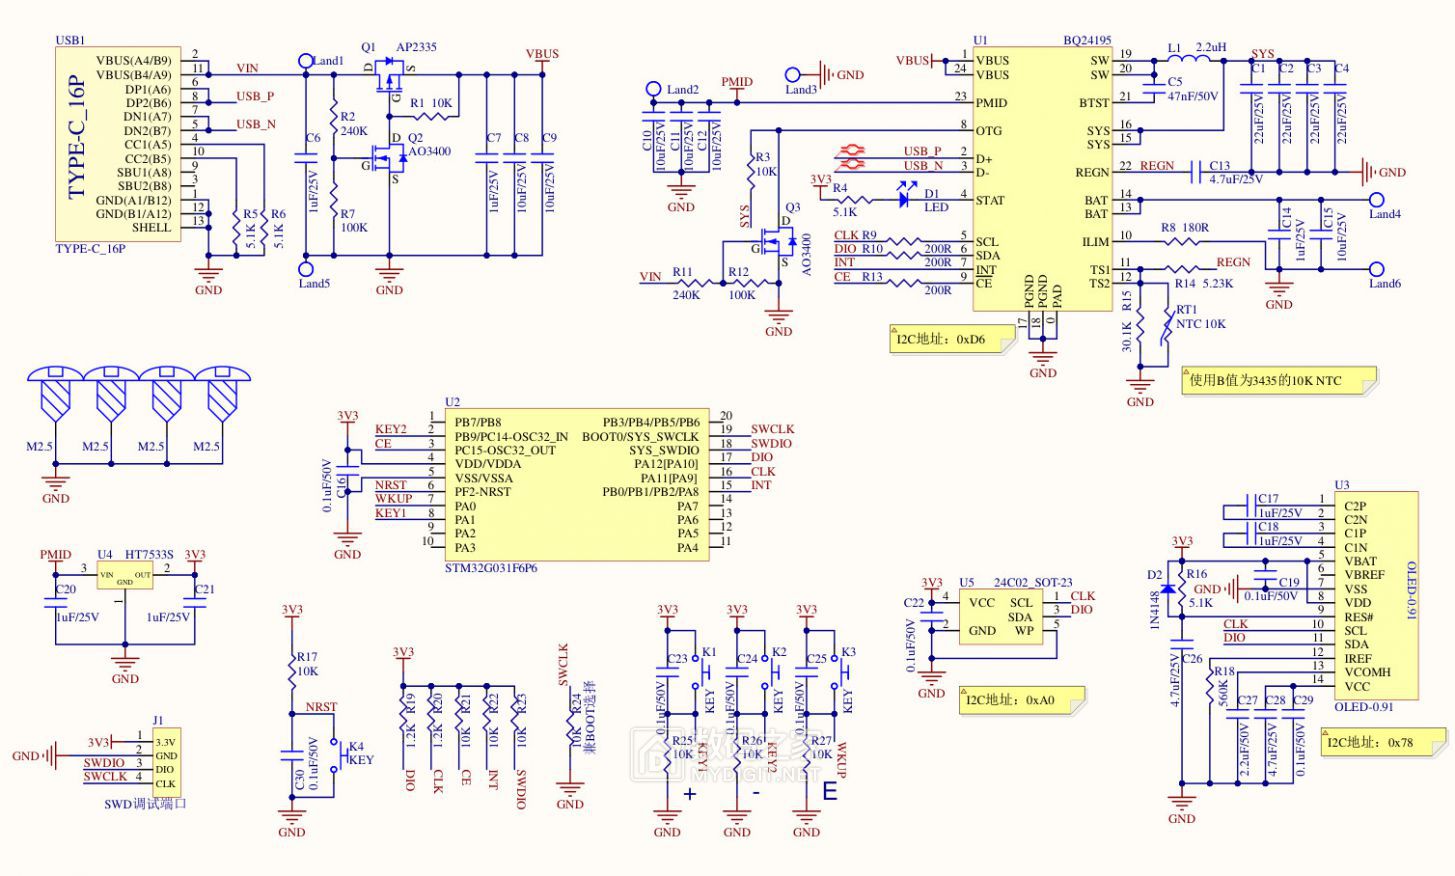Select the D2 1N4148 diode symbol
This screenshot has height=876, width=1455.
click(1168, 590)
